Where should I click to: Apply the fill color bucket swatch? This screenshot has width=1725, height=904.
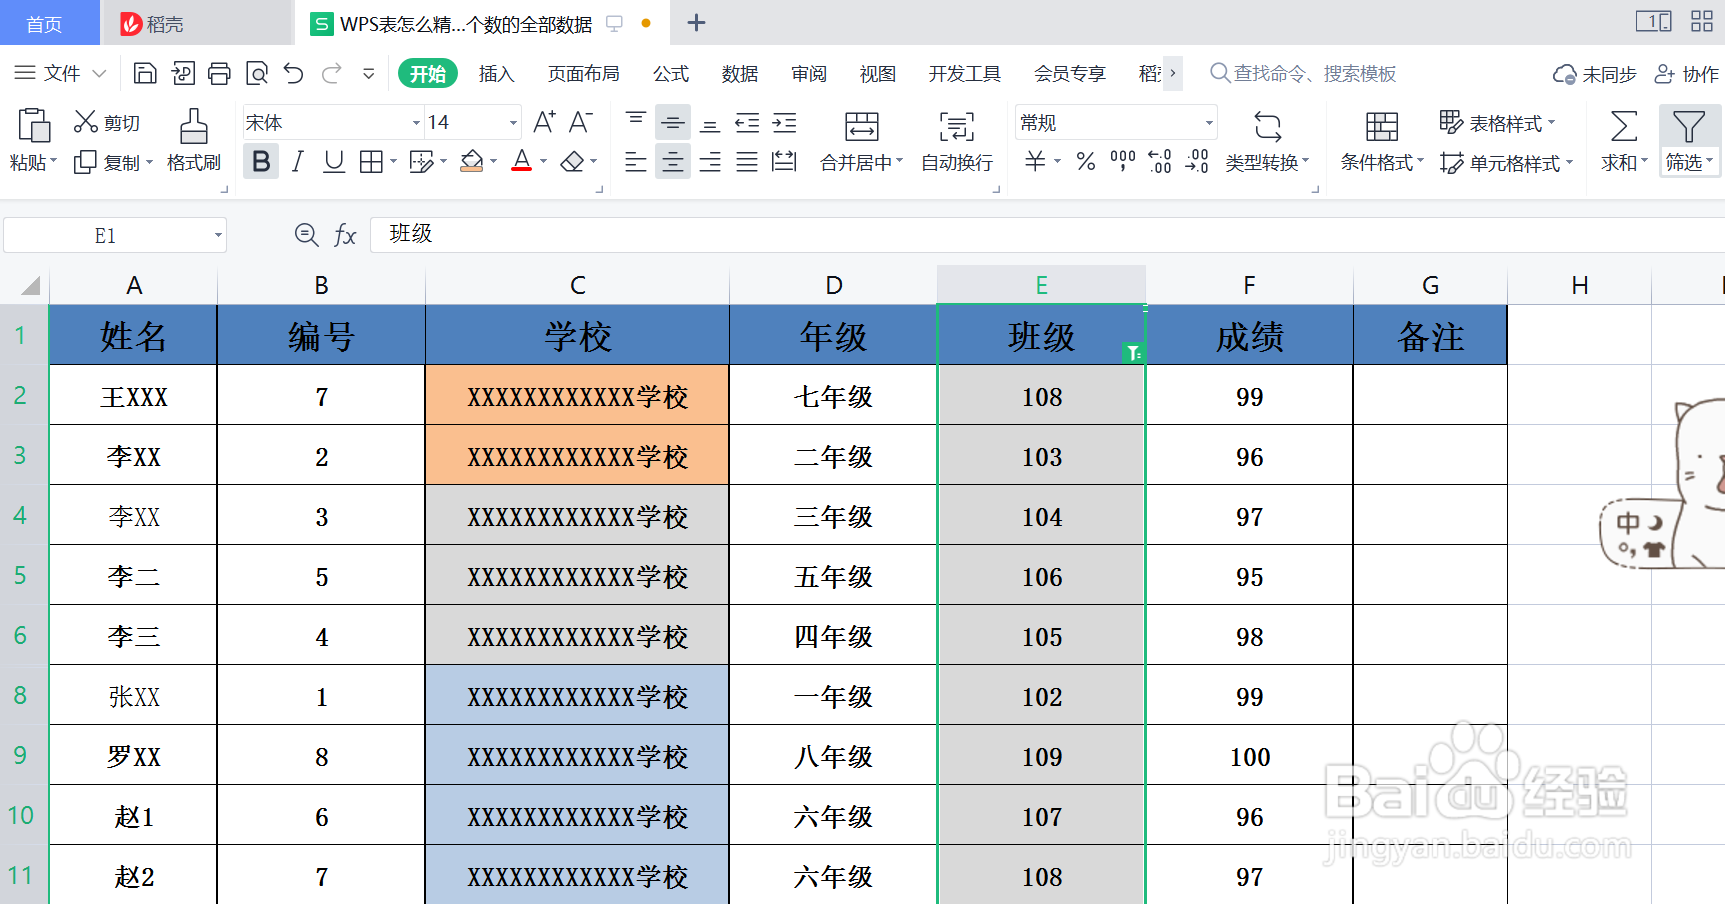[x=472, y=162]
